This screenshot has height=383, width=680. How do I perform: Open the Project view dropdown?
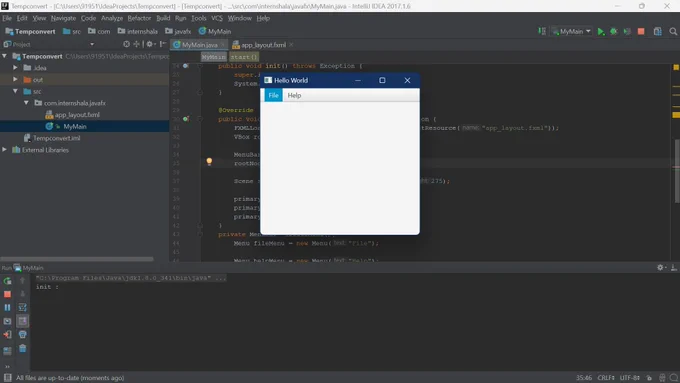(92, 44)
